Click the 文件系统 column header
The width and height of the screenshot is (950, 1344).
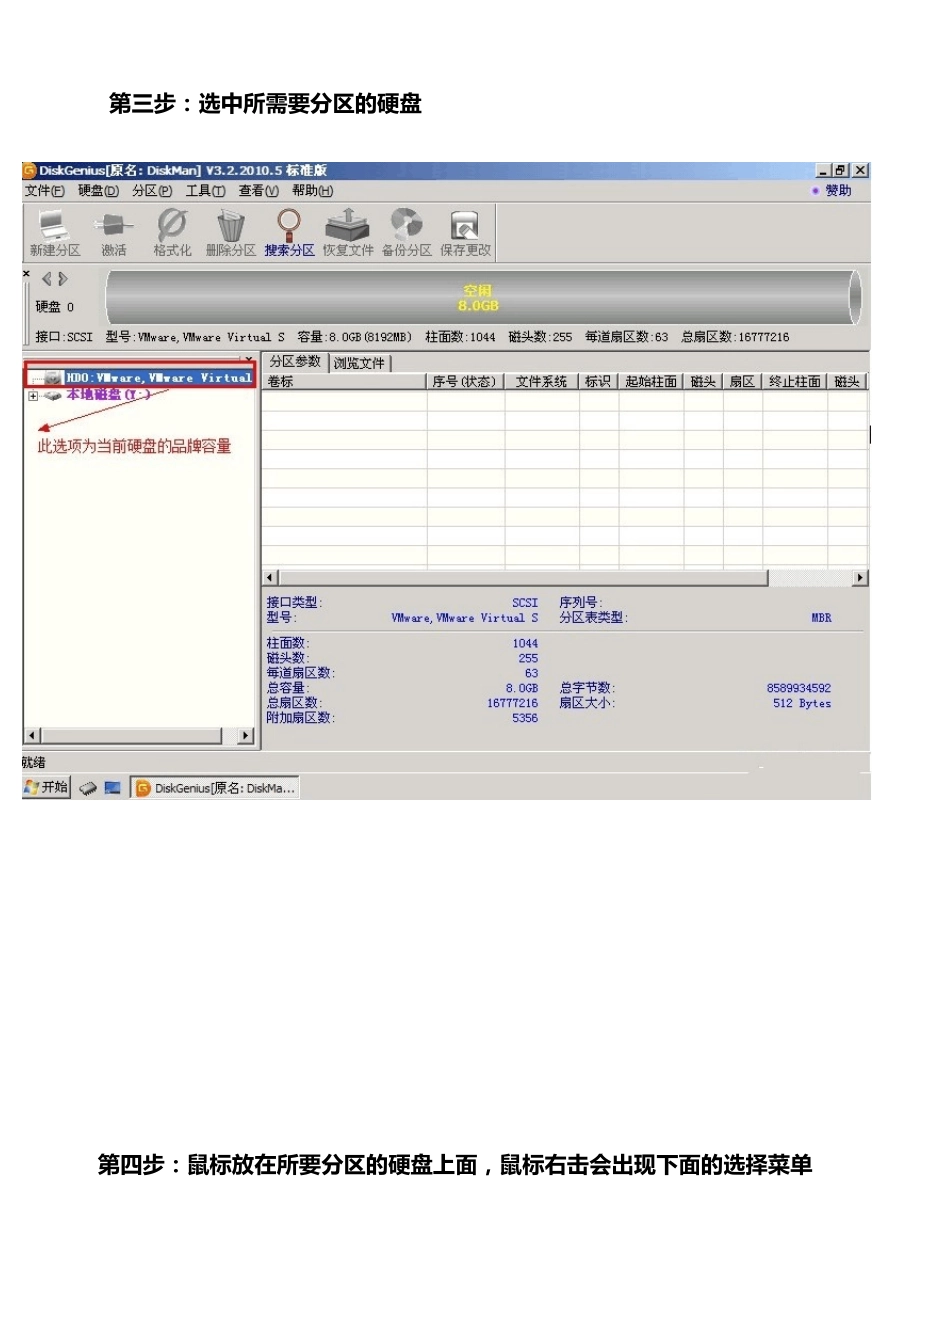click(x=541, y=382)
